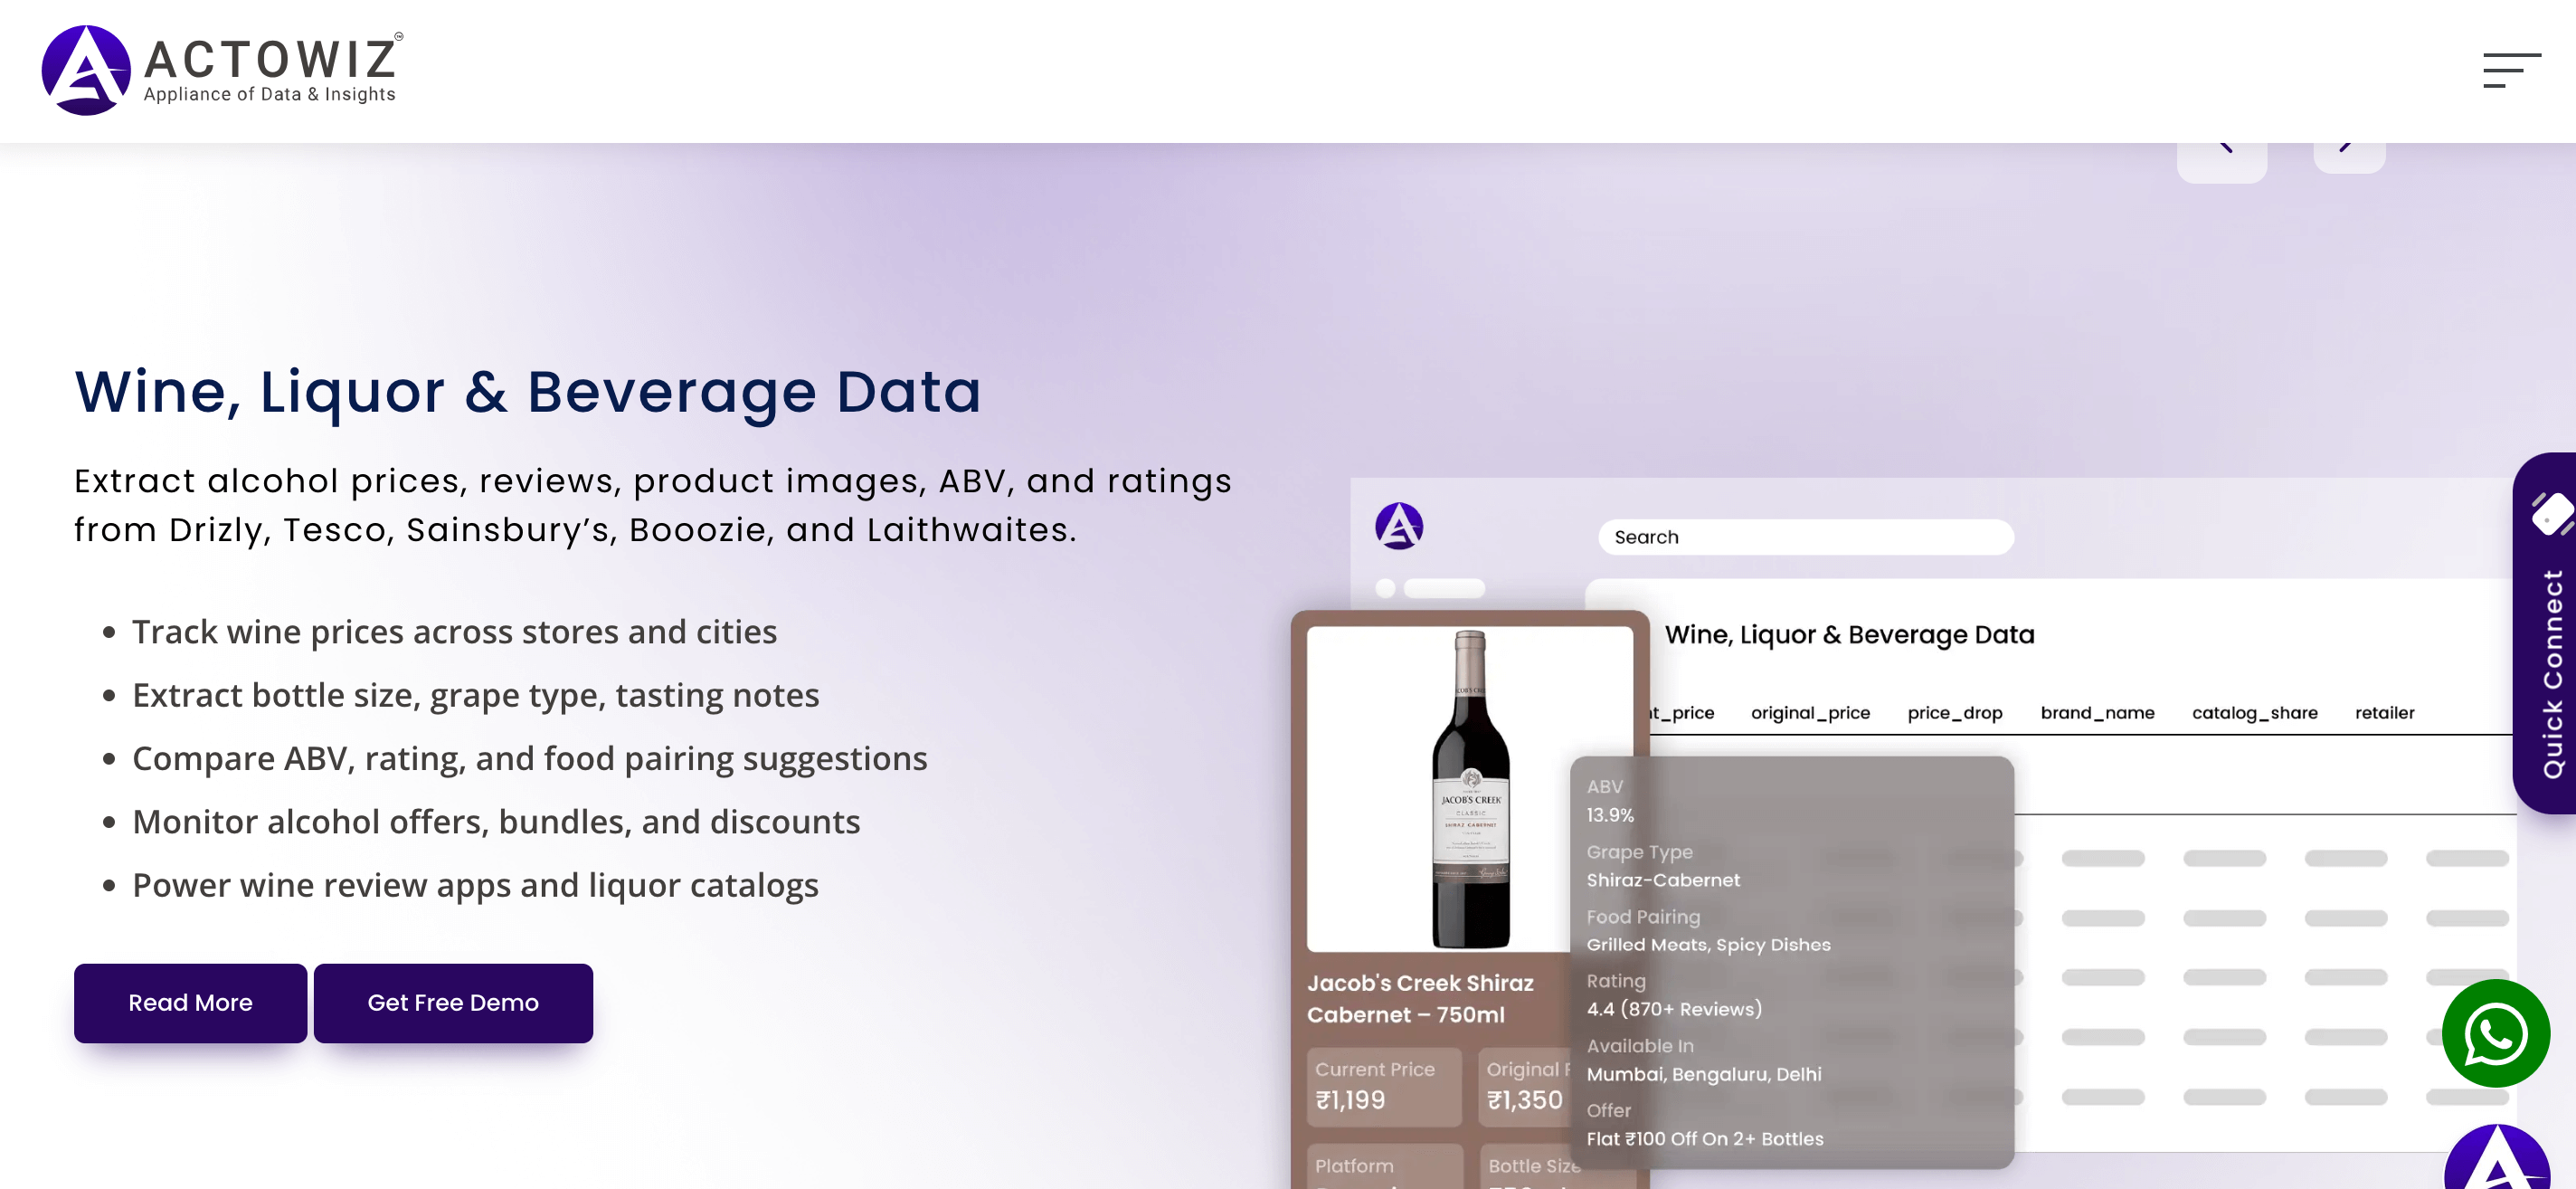Click the Jacob's Creek Shiraz Cabernet title
2576x1189 pixels.
click(x=1420, y=998)
